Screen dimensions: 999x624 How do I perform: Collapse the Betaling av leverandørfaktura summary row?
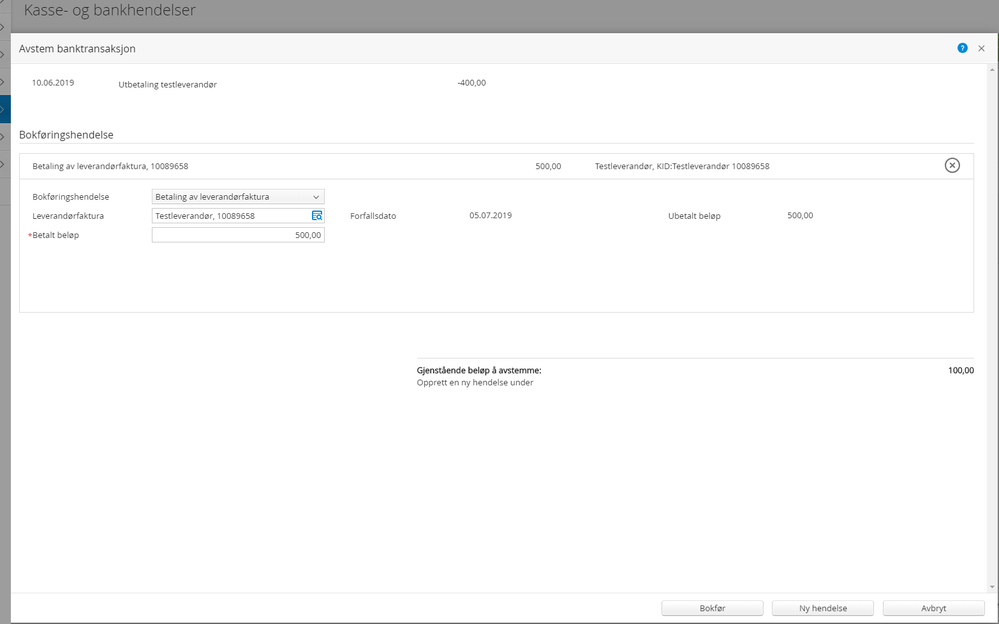pyautogui.click(x=496, y=166)
